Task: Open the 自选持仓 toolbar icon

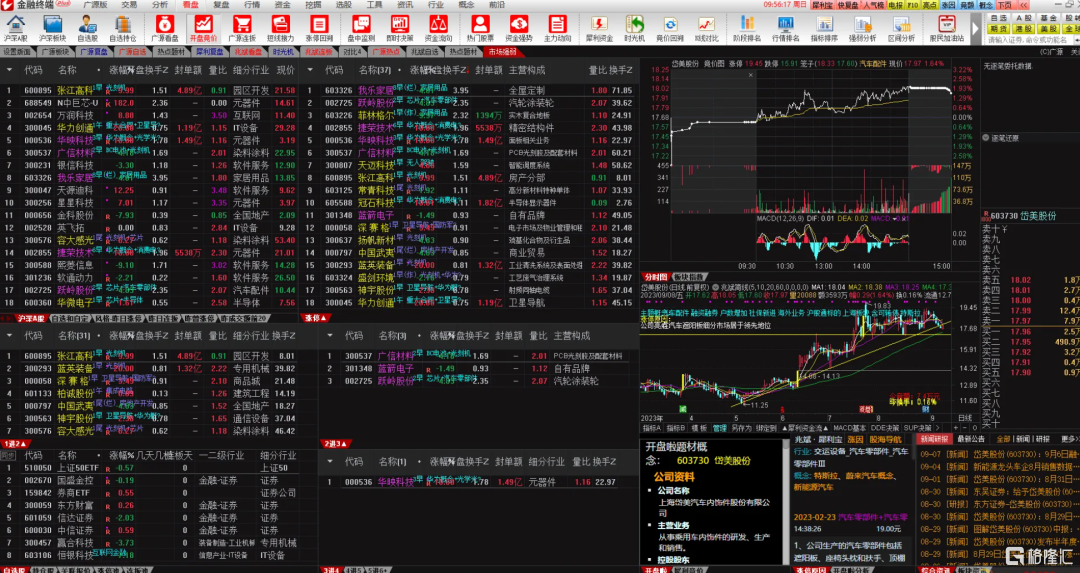Action: (x=123, y=26)
